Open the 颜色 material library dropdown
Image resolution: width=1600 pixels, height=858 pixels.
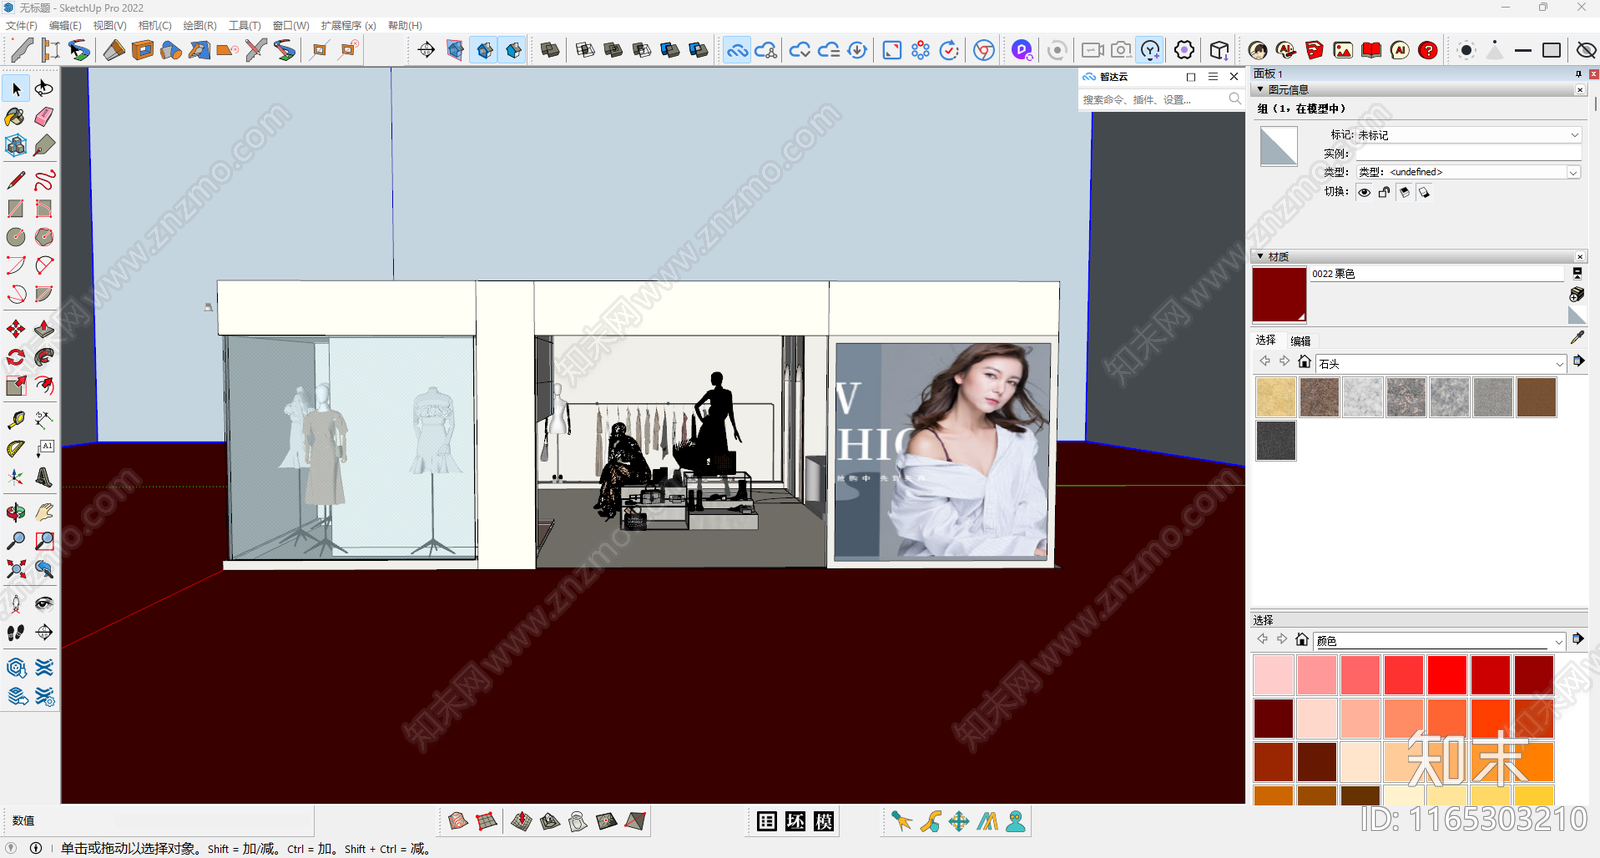click(1440, 641)
